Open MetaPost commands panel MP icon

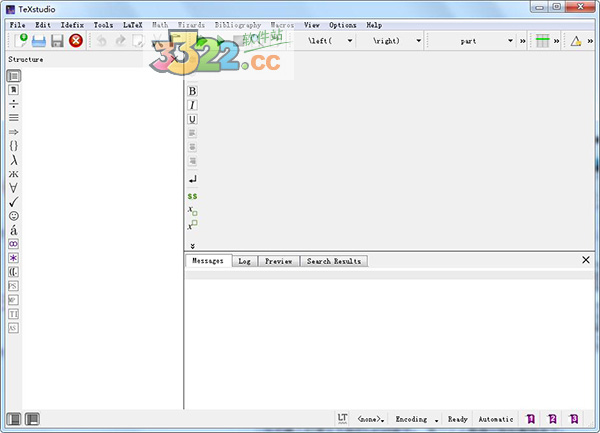[13, 300]
